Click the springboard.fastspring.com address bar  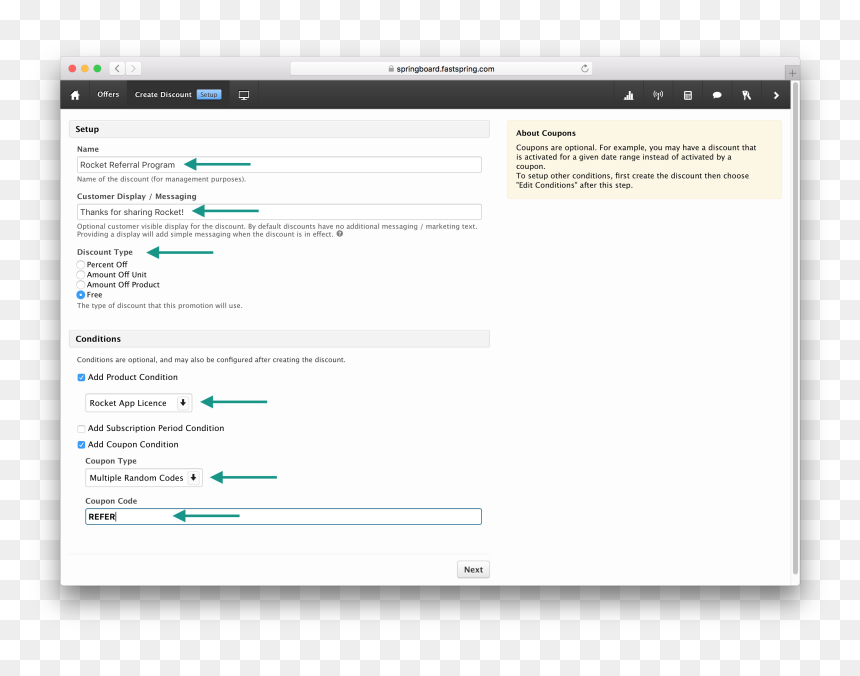(x=441, y=69)
